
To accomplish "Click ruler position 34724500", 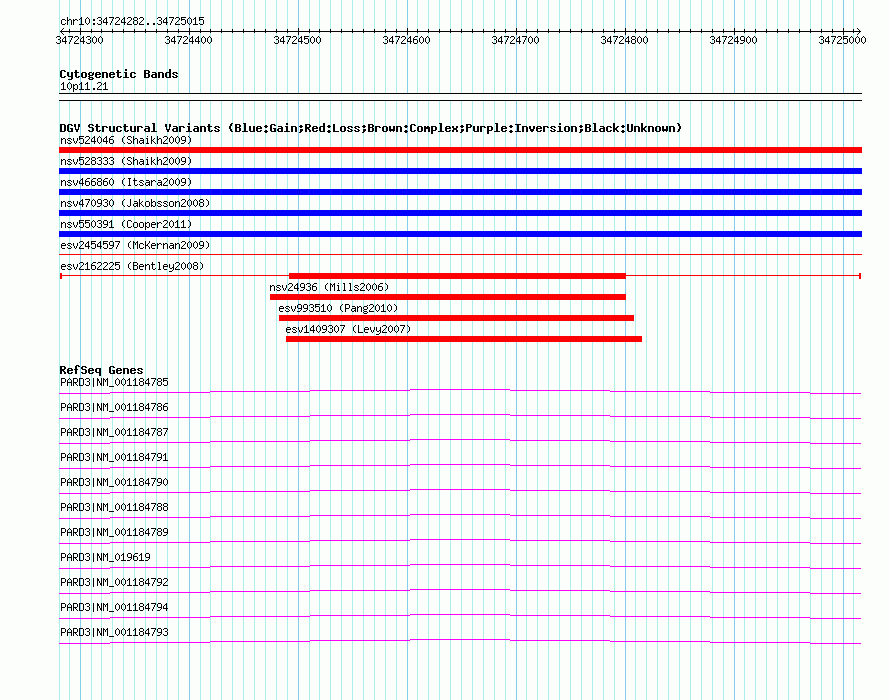I will click(297, 40).
